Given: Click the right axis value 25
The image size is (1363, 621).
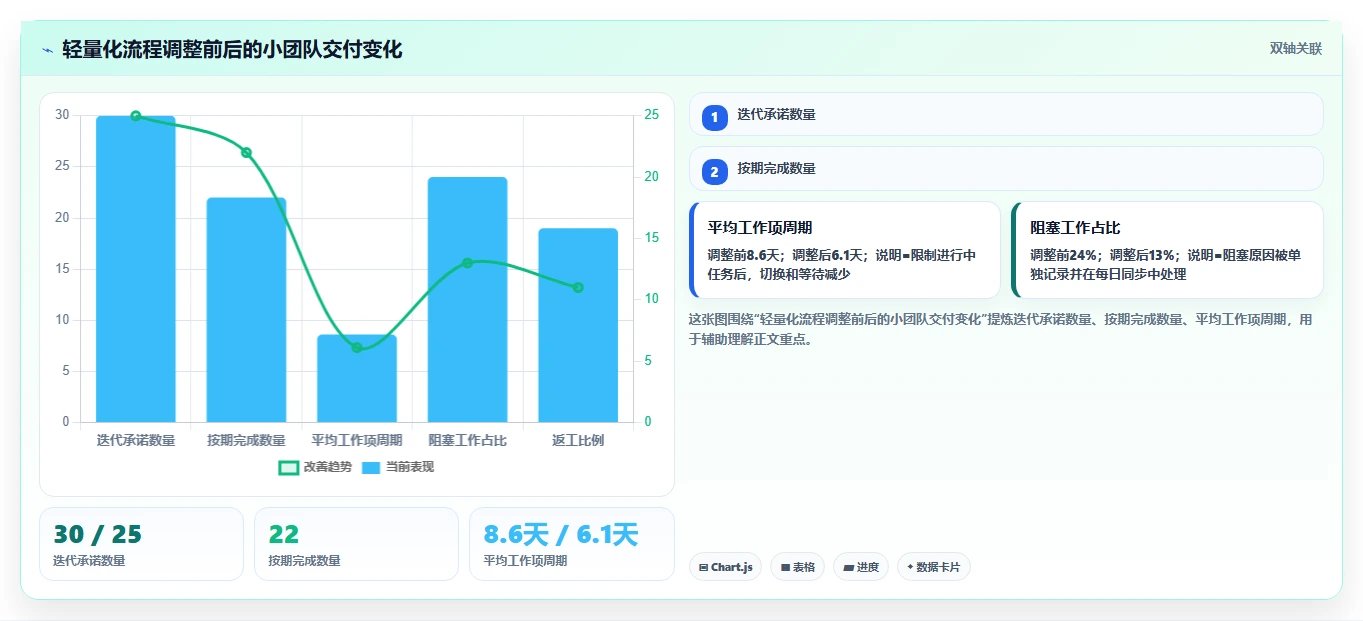Looking at the screenshot, I should [x=651, y=115].
